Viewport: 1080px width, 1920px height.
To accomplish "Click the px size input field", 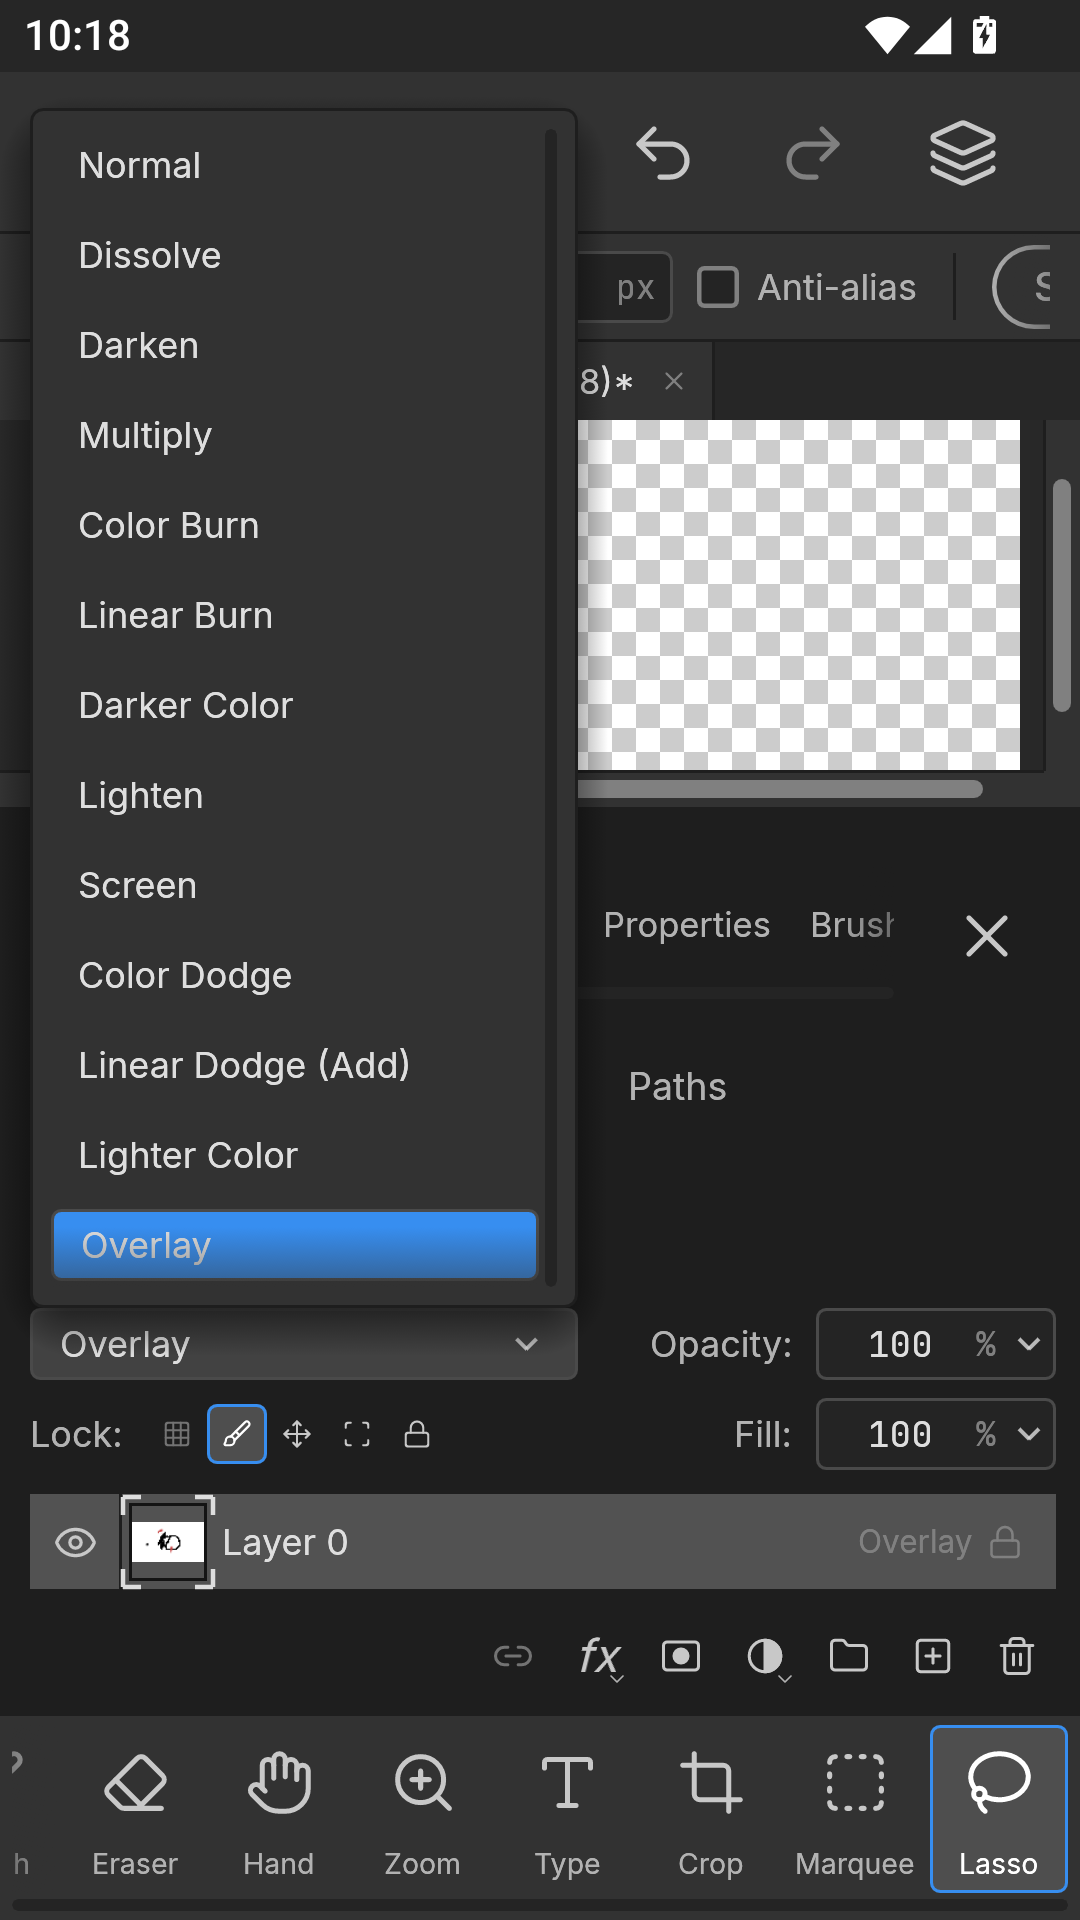I will coord(624,287).
